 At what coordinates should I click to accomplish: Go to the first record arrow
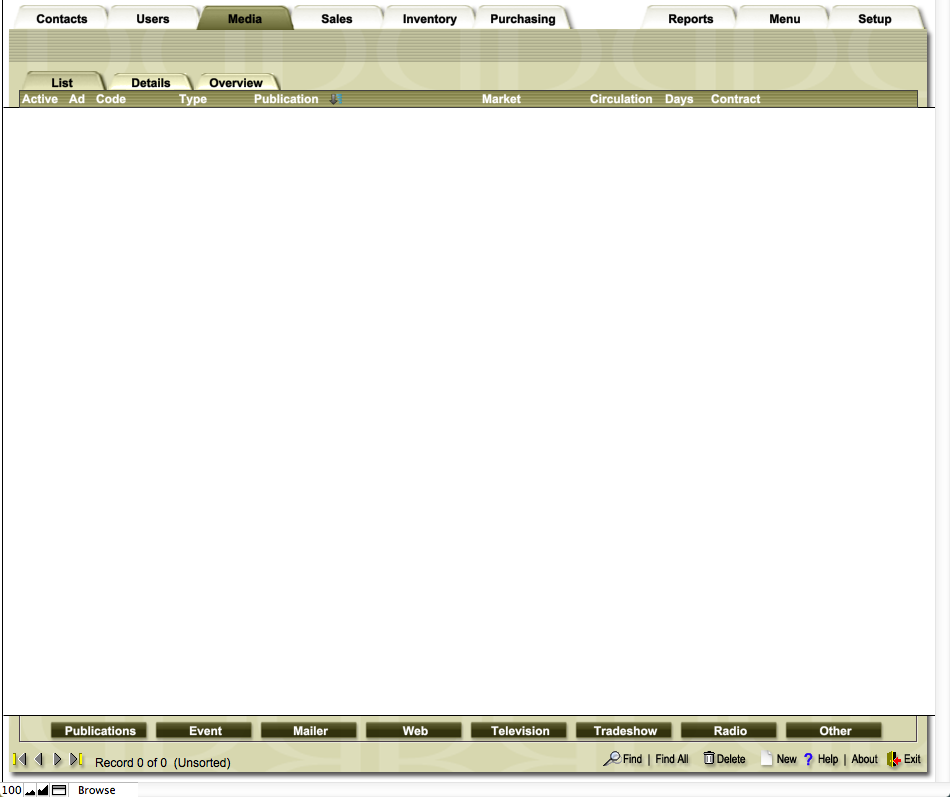click(x=19, y=760)
